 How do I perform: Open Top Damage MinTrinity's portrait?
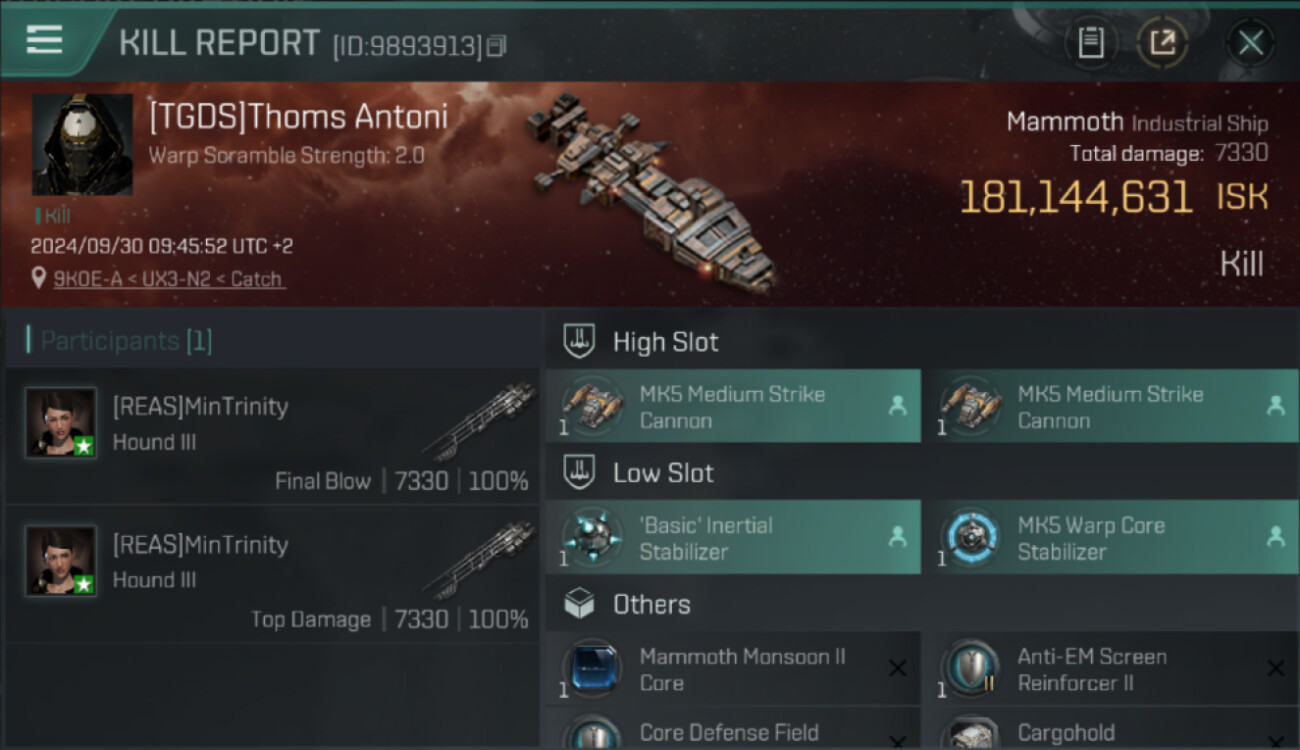click(61, 561)
